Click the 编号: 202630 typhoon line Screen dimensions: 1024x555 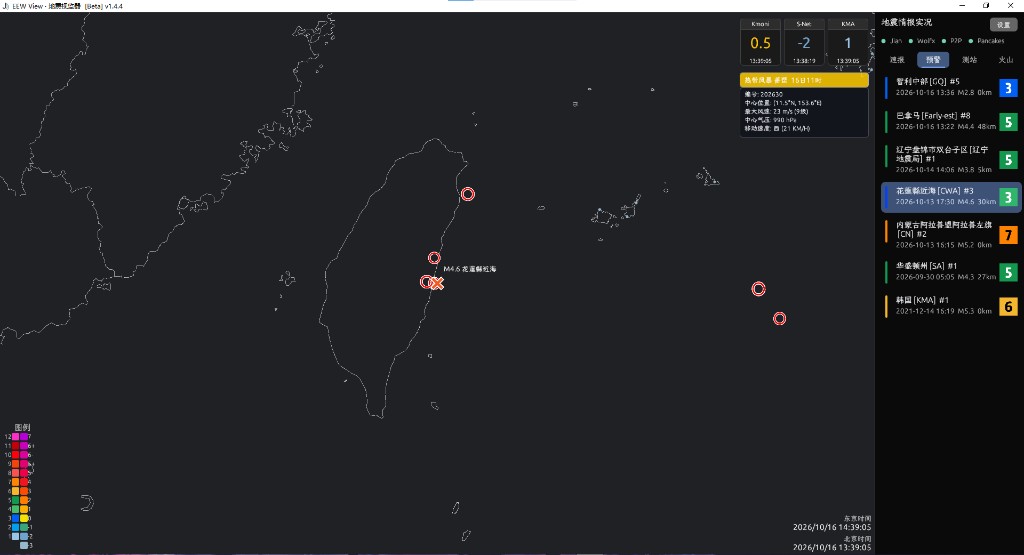point(763,94)
